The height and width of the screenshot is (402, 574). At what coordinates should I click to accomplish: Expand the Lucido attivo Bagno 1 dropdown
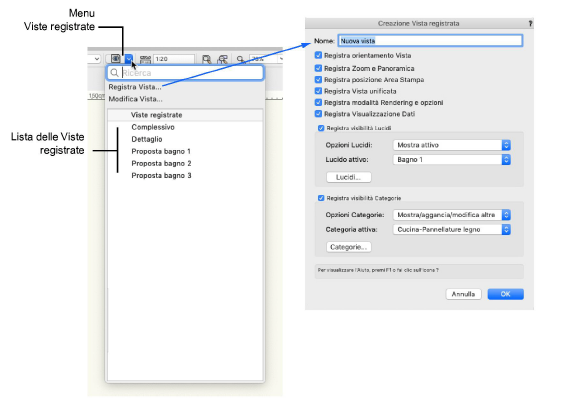tap(451, 160)
